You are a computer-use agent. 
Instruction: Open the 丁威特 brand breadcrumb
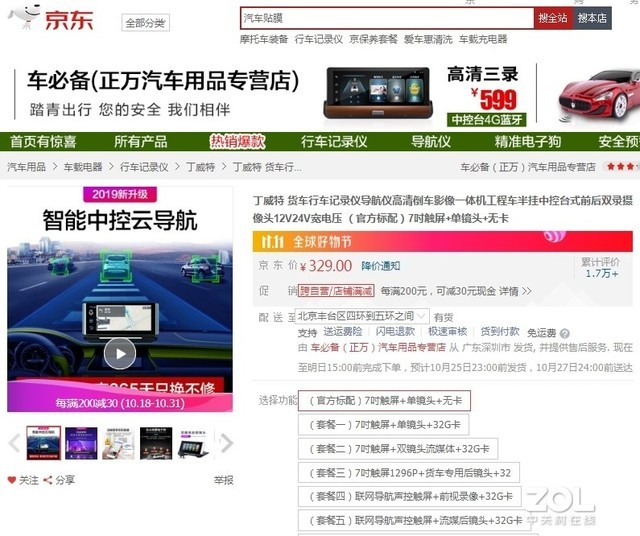coord(200,167)
